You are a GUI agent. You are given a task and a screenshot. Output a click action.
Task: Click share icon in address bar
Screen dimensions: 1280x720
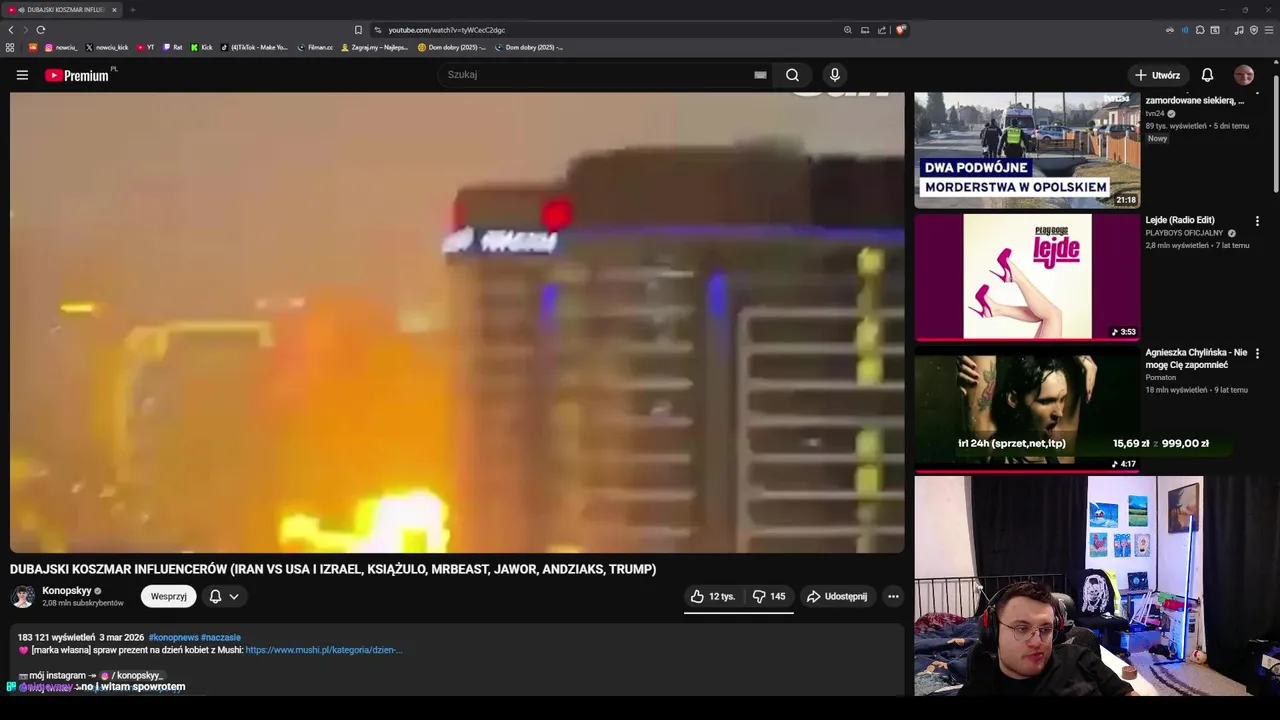pos(881,30)
